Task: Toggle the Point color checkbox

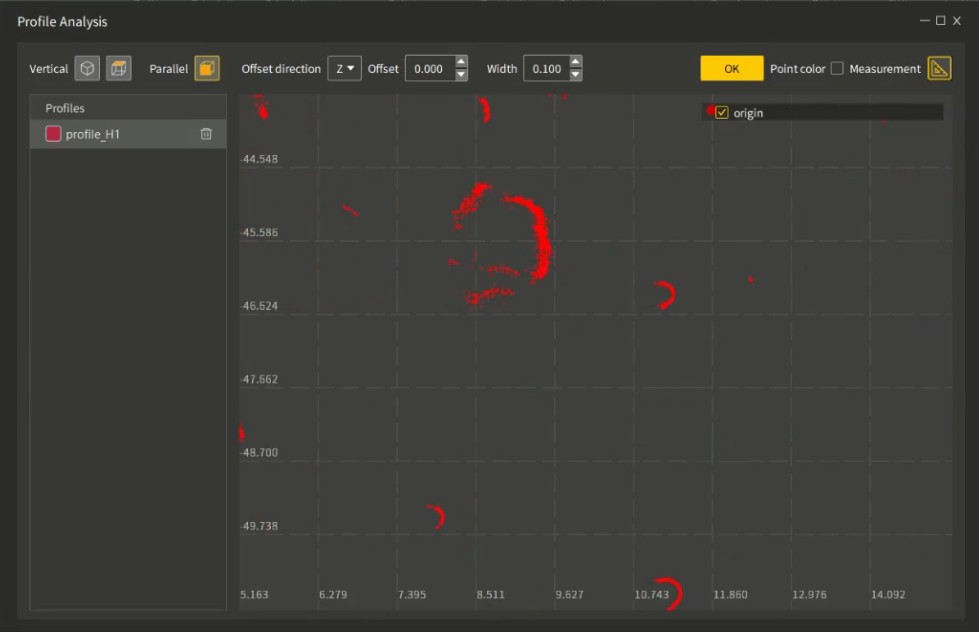Action: 837,68
